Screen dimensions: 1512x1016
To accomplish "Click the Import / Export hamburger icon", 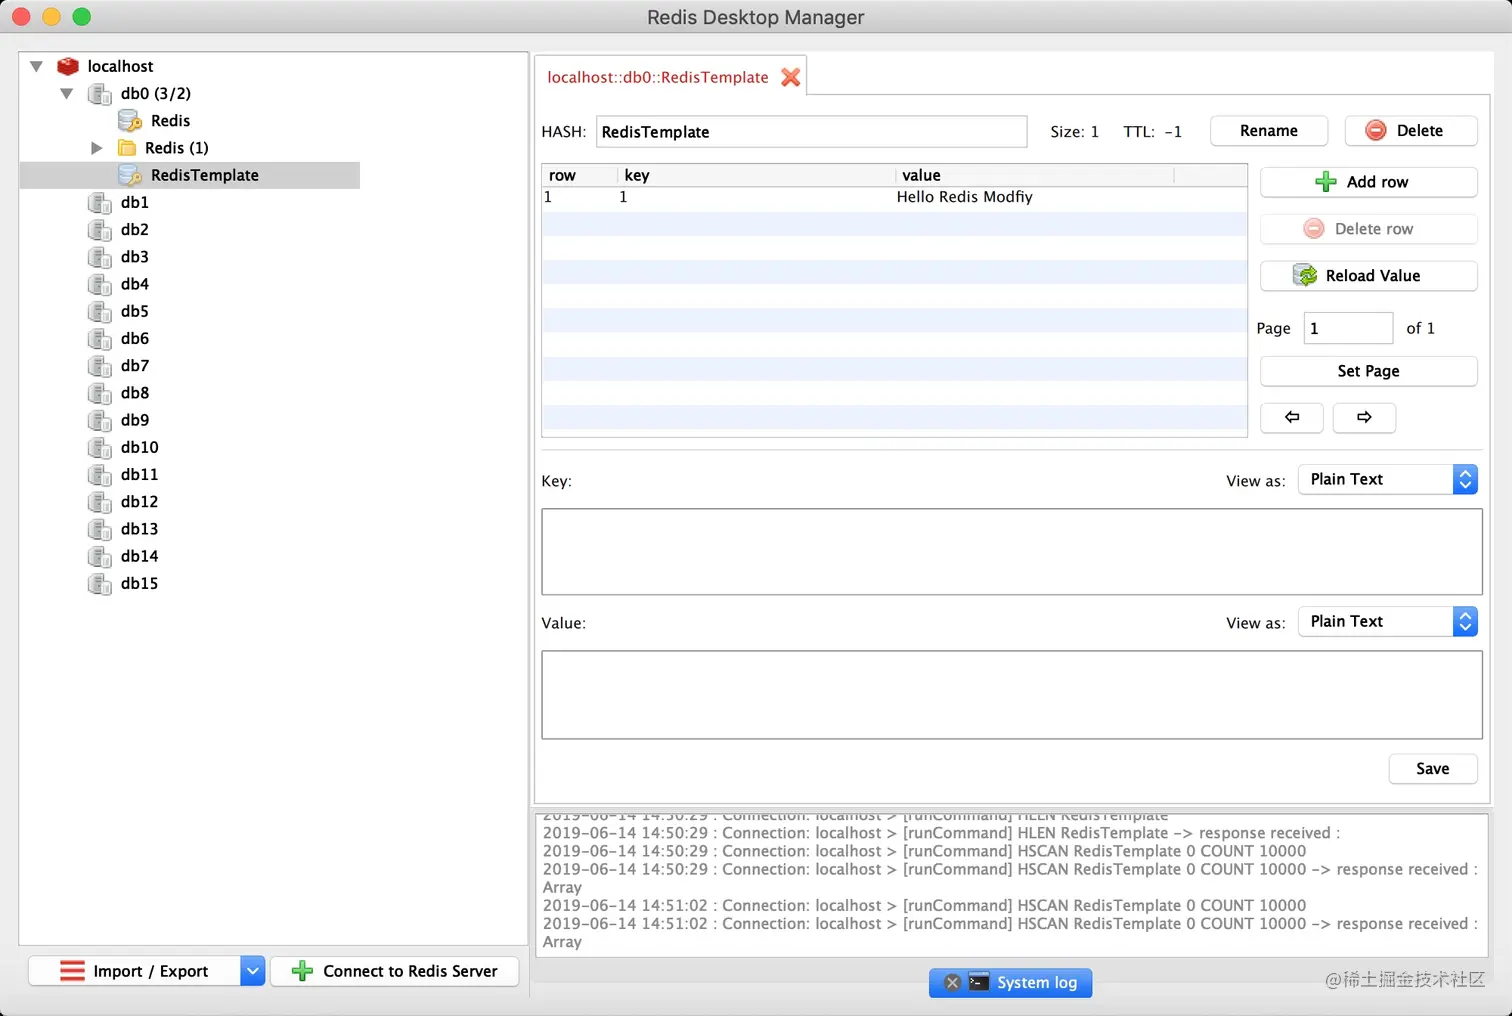I will click(72, 971).
